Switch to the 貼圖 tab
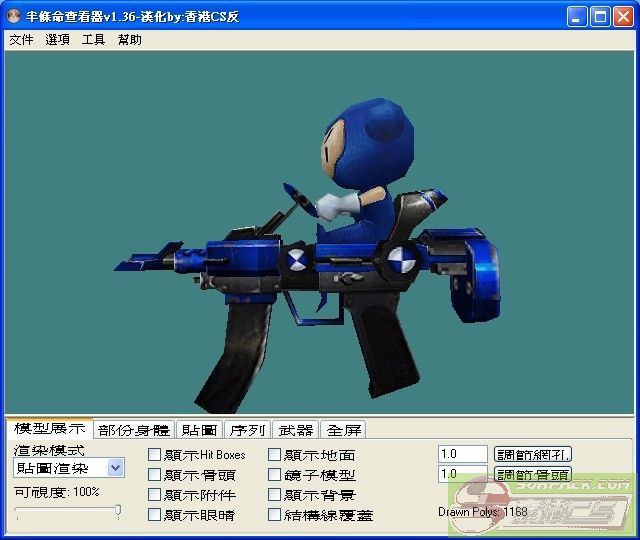Screen dimensions: 640x540 199,430
